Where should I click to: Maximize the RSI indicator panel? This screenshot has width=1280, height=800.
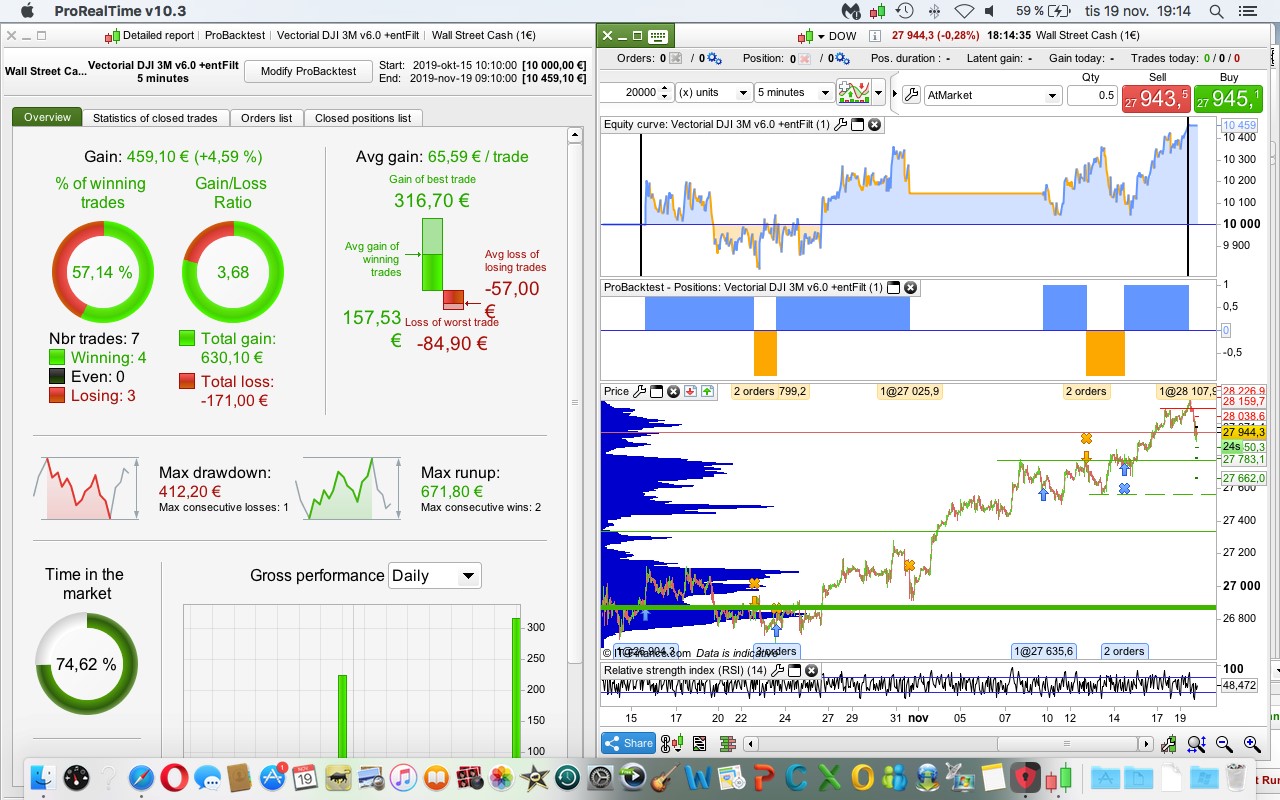(795, 670)
